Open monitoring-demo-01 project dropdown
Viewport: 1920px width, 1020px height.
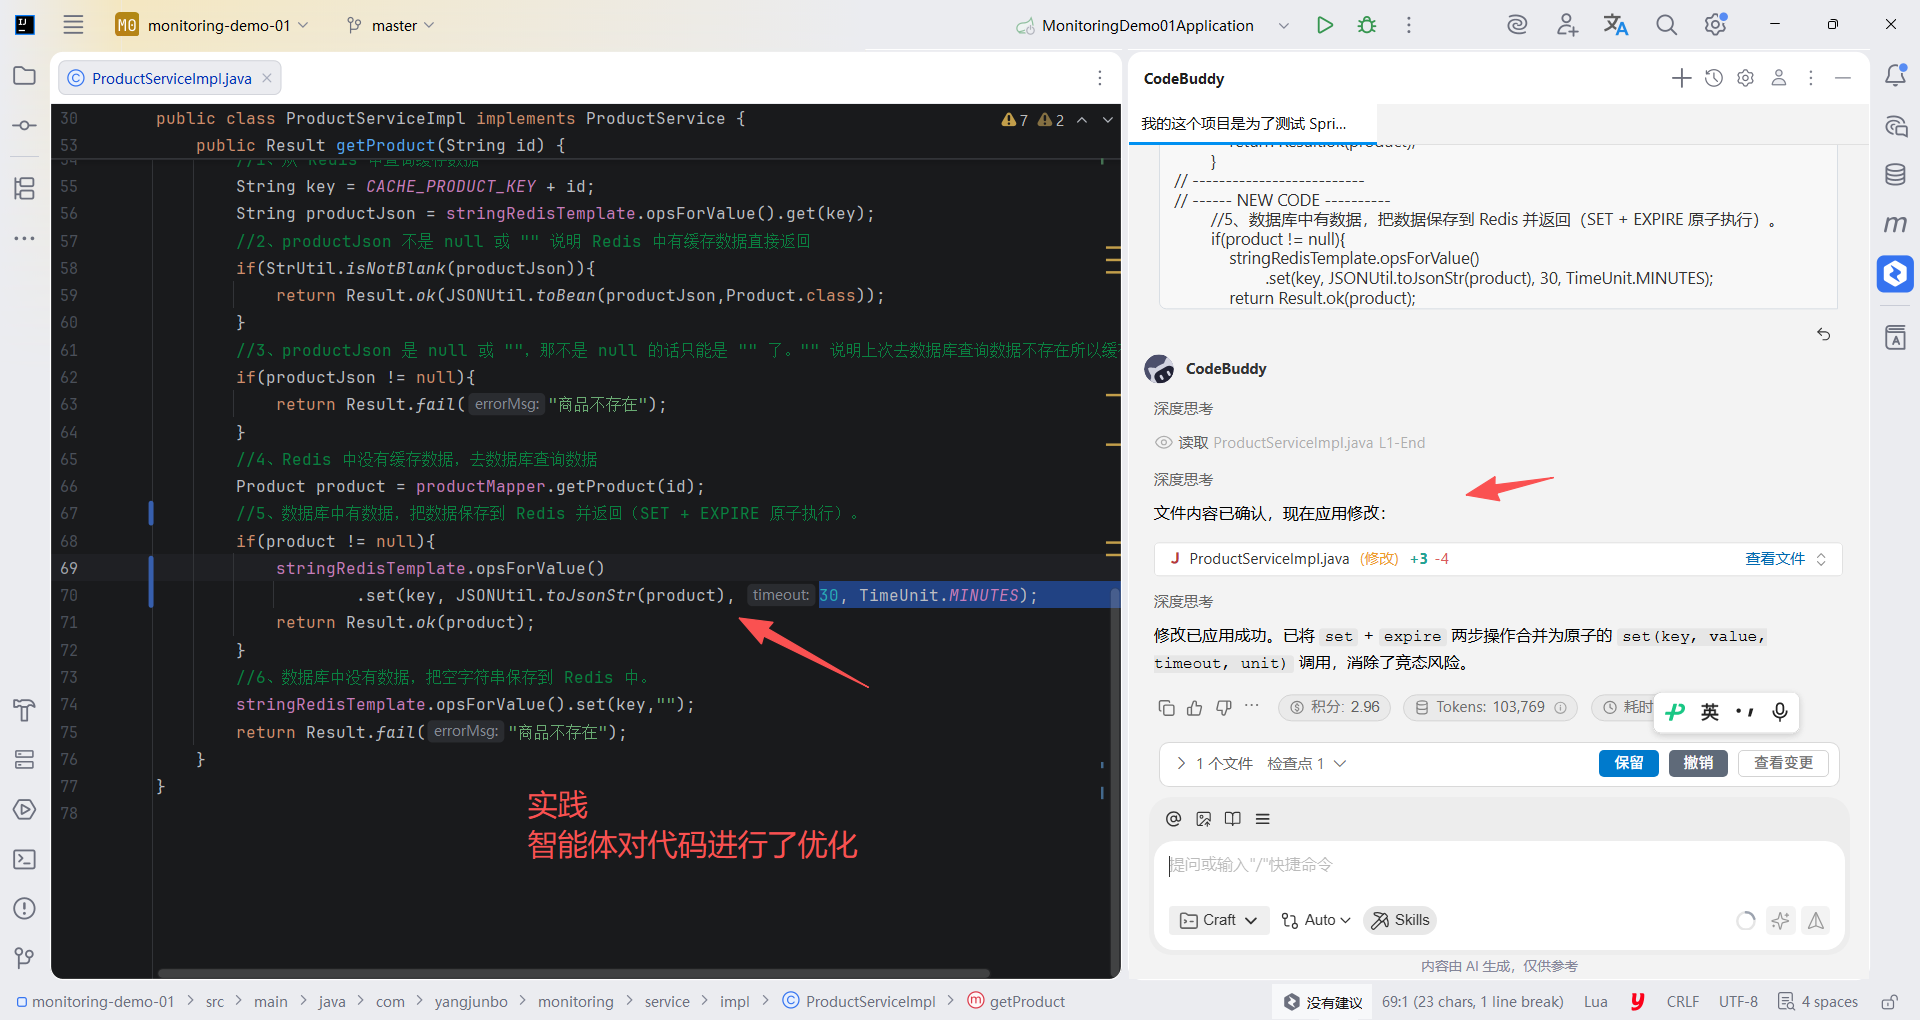[x=212, y=25]
